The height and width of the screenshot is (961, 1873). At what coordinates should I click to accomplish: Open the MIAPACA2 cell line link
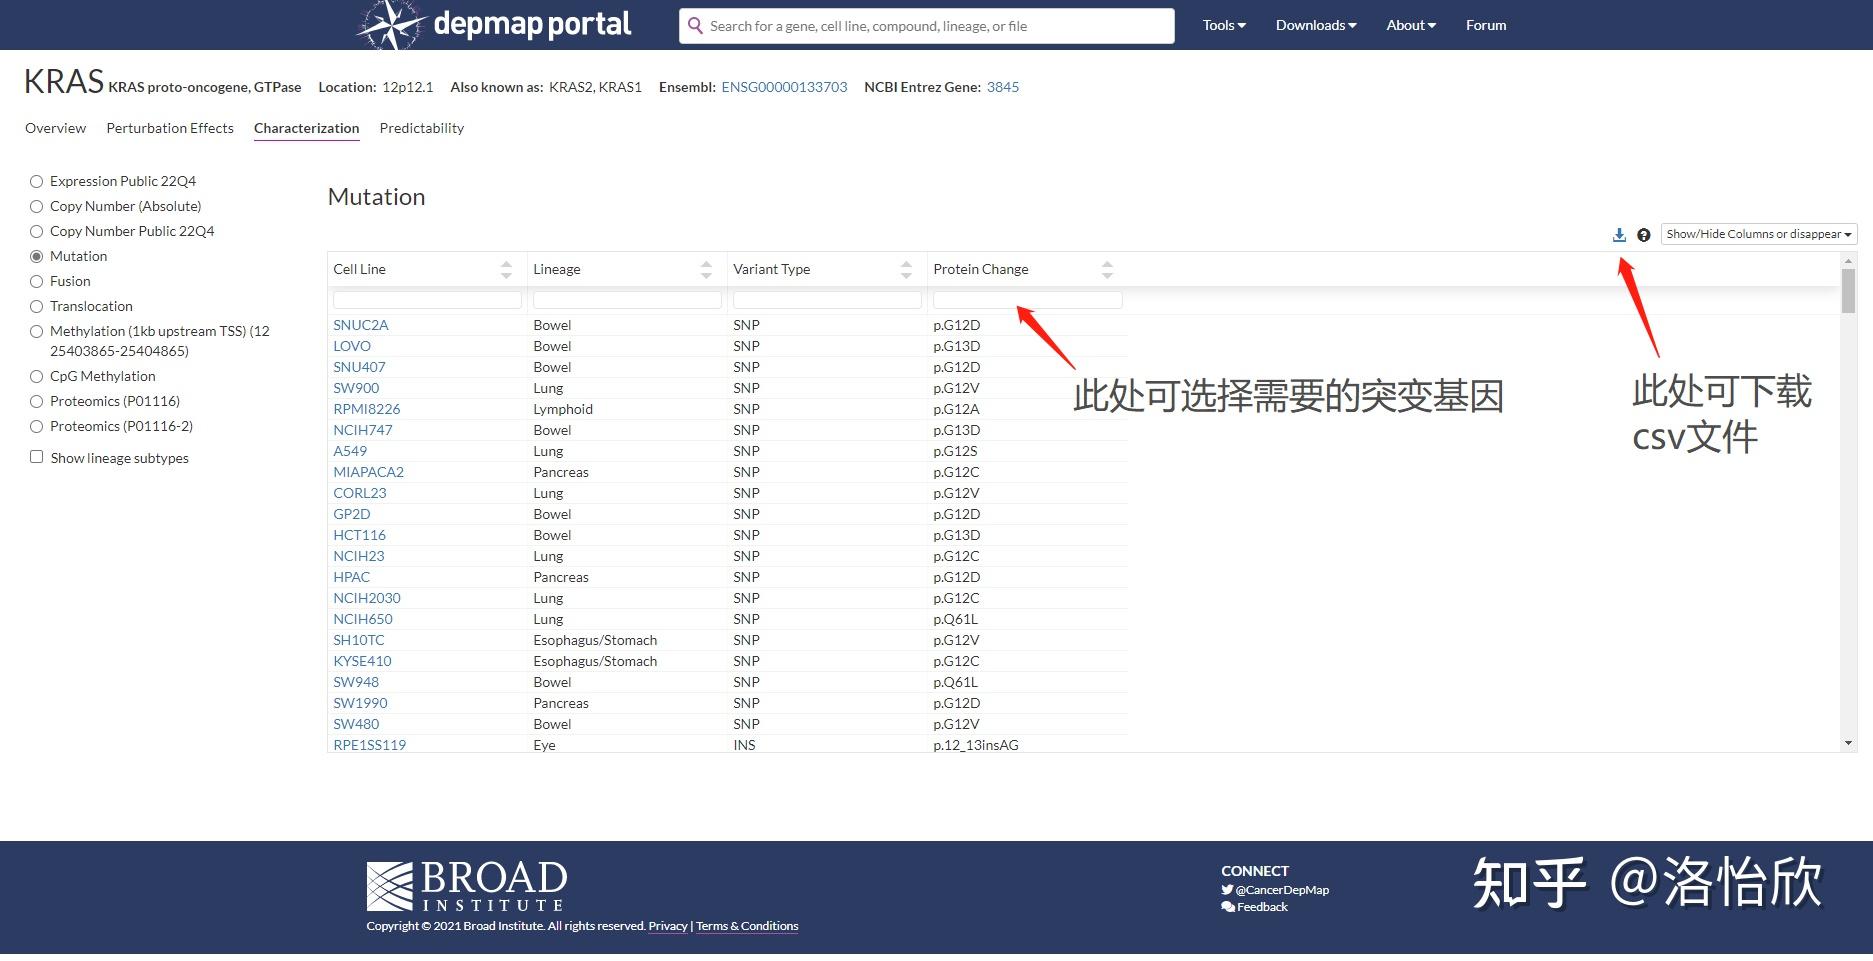point(368,472)
